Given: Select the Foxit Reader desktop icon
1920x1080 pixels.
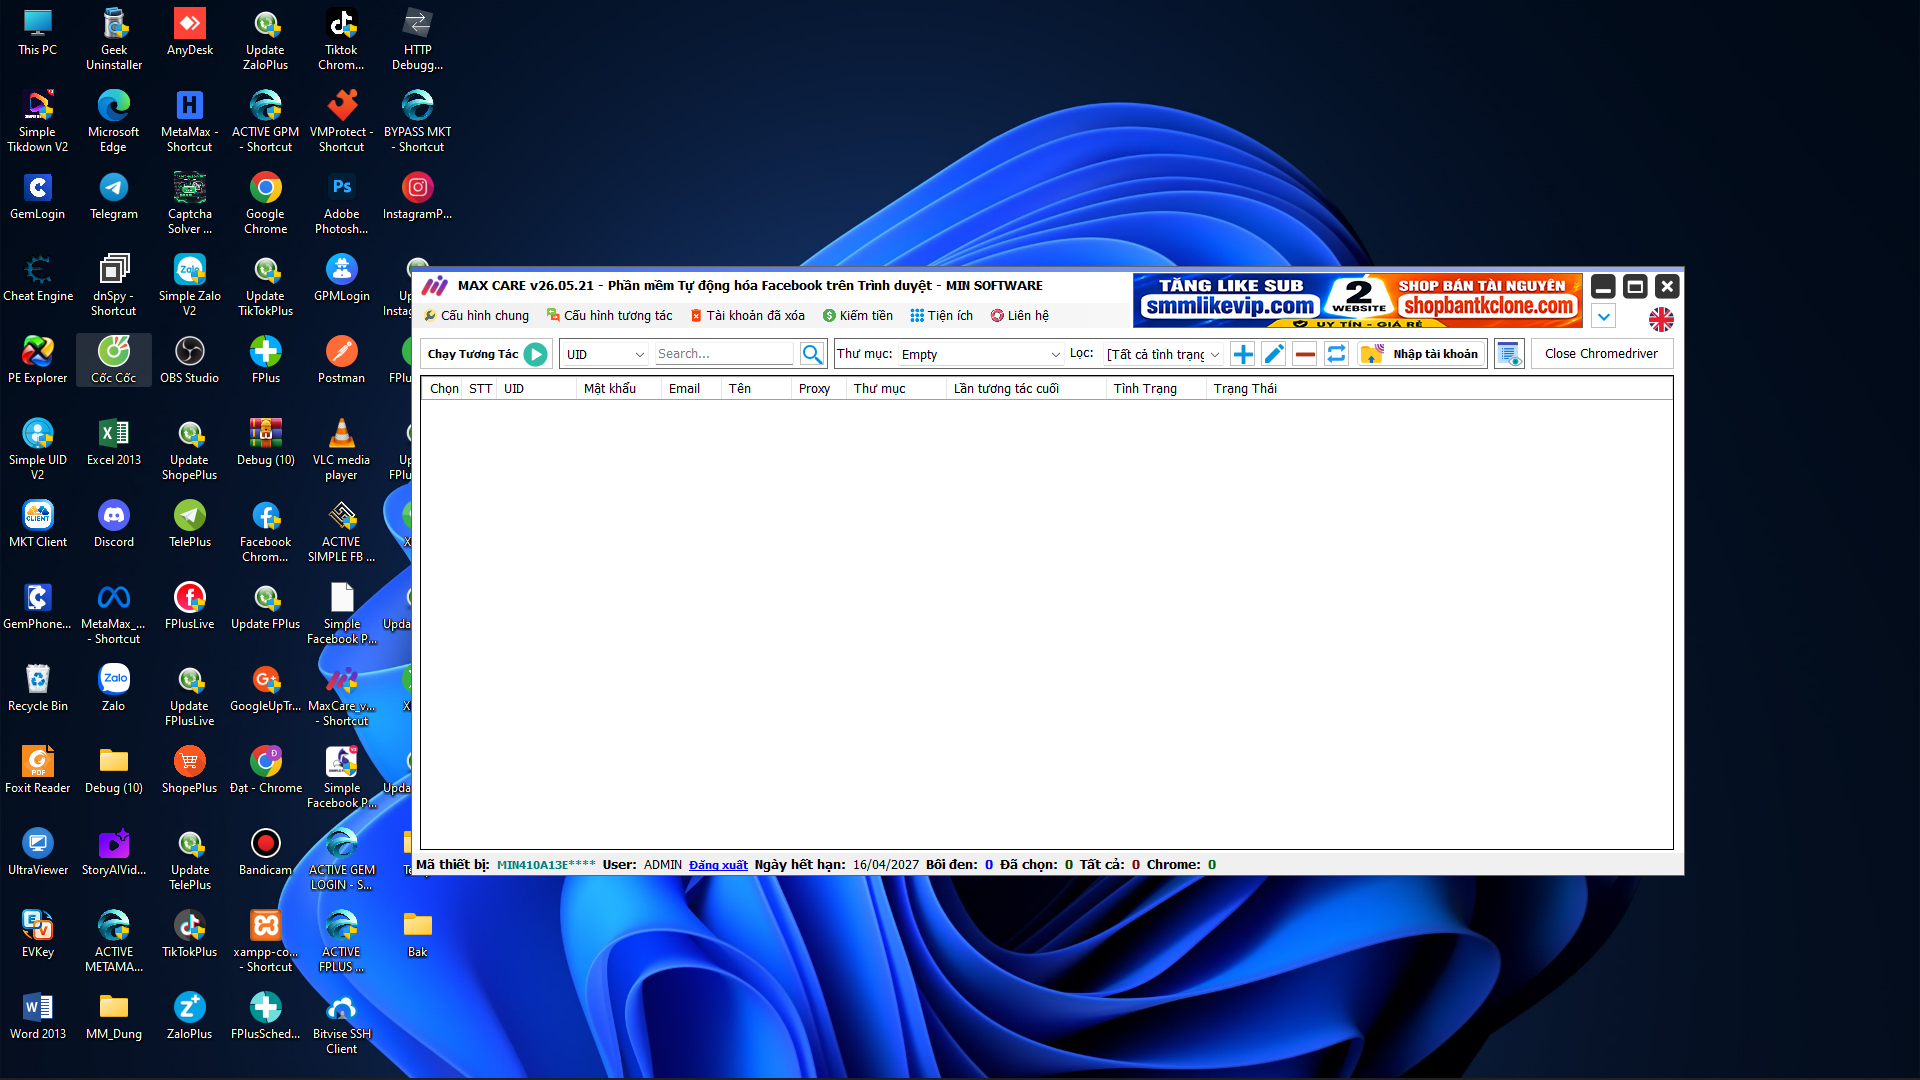Looking at the screenshot, I should point(38,770).
